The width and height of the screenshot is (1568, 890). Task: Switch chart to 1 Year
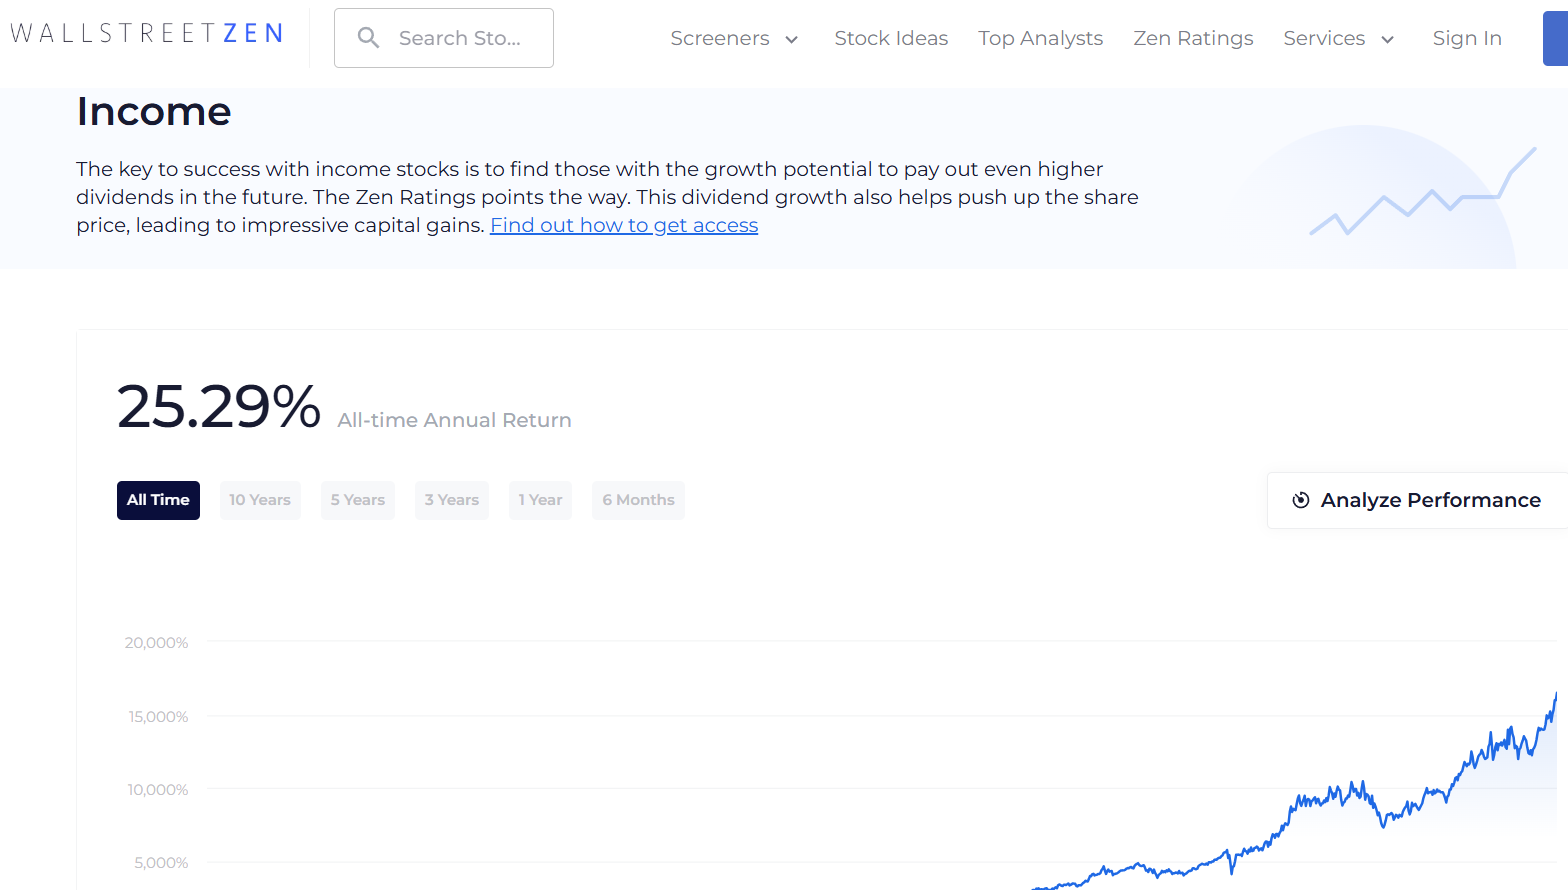pyautogui.click(x=540, y=500)
